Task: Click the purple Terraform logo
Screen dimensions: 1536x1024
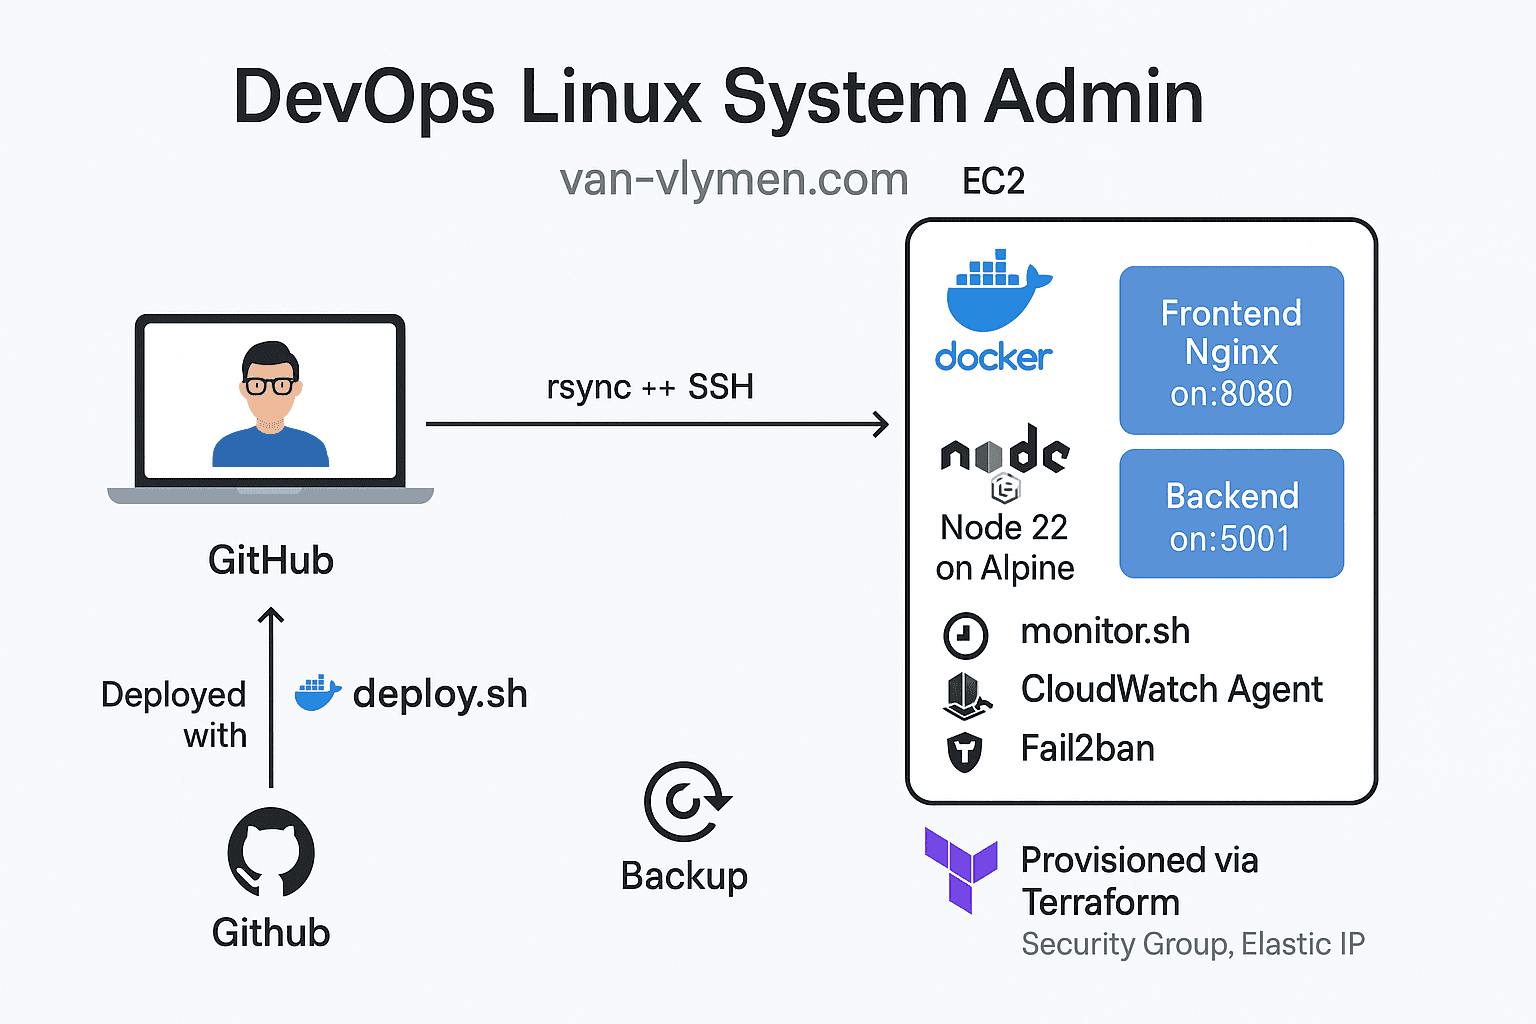Action: point(961,870)
